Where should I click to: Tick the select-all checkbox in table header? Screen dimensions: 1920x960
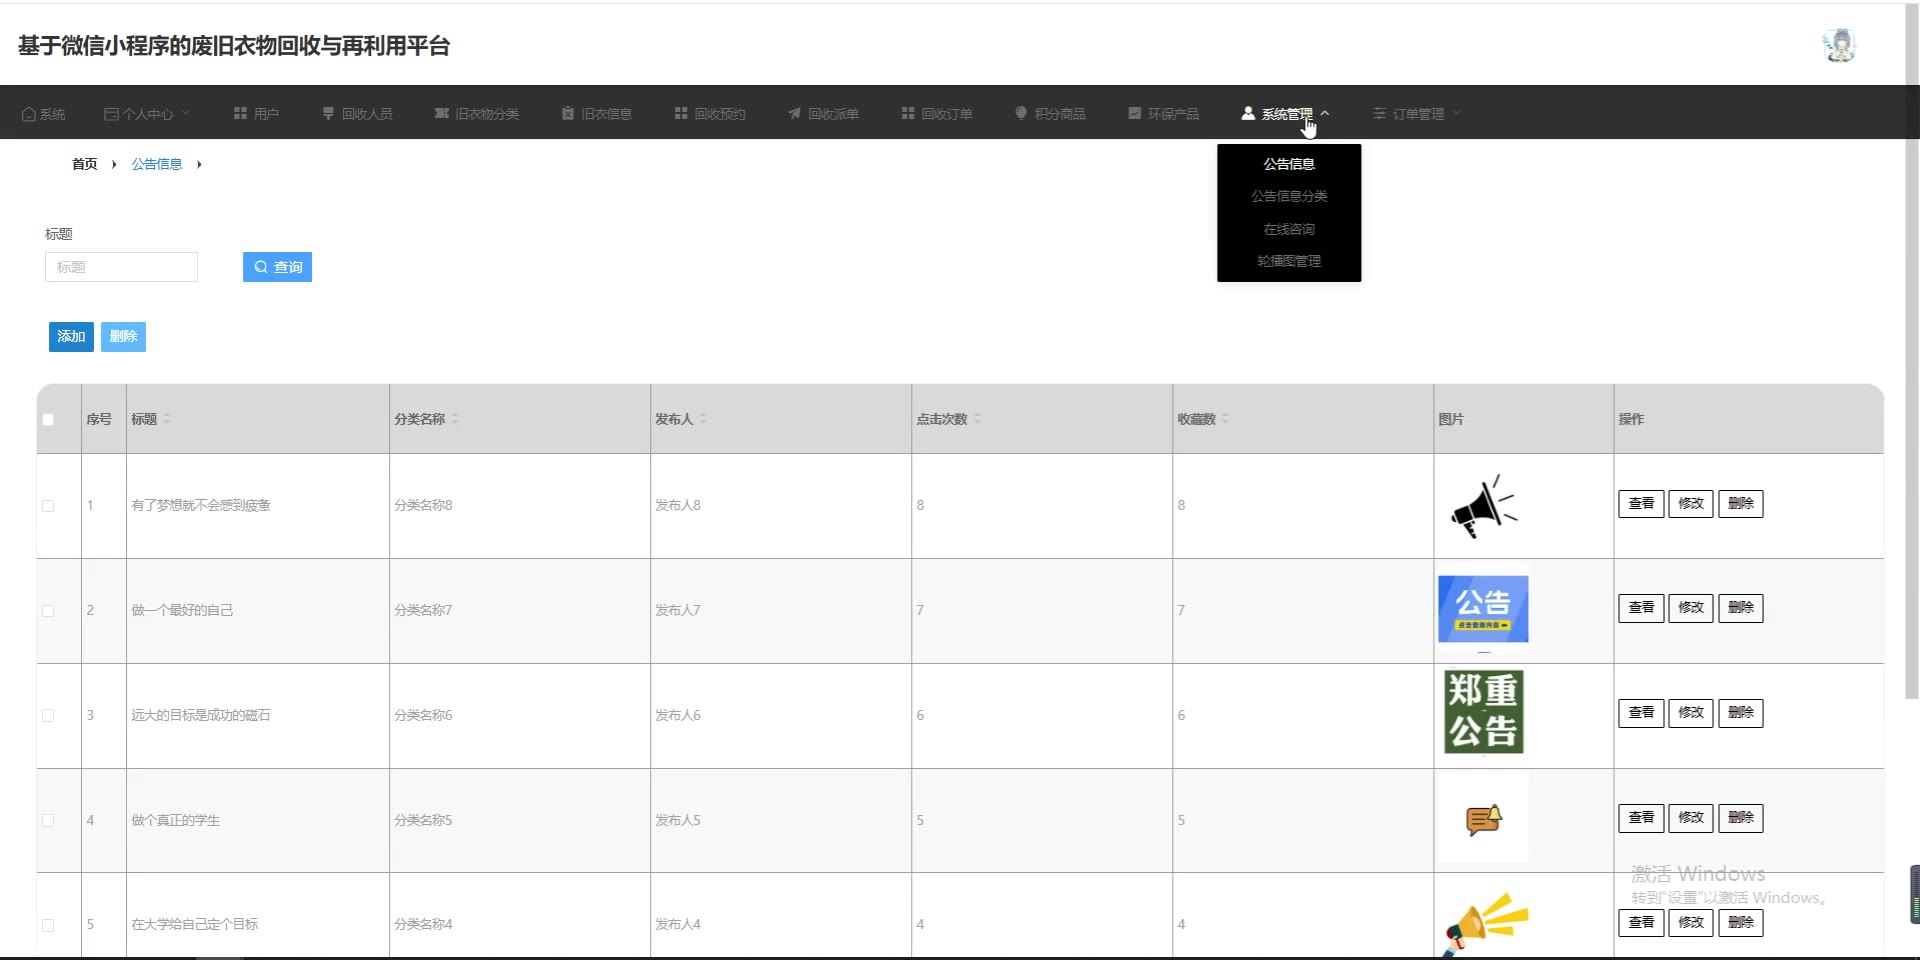(x=48, y=419)
